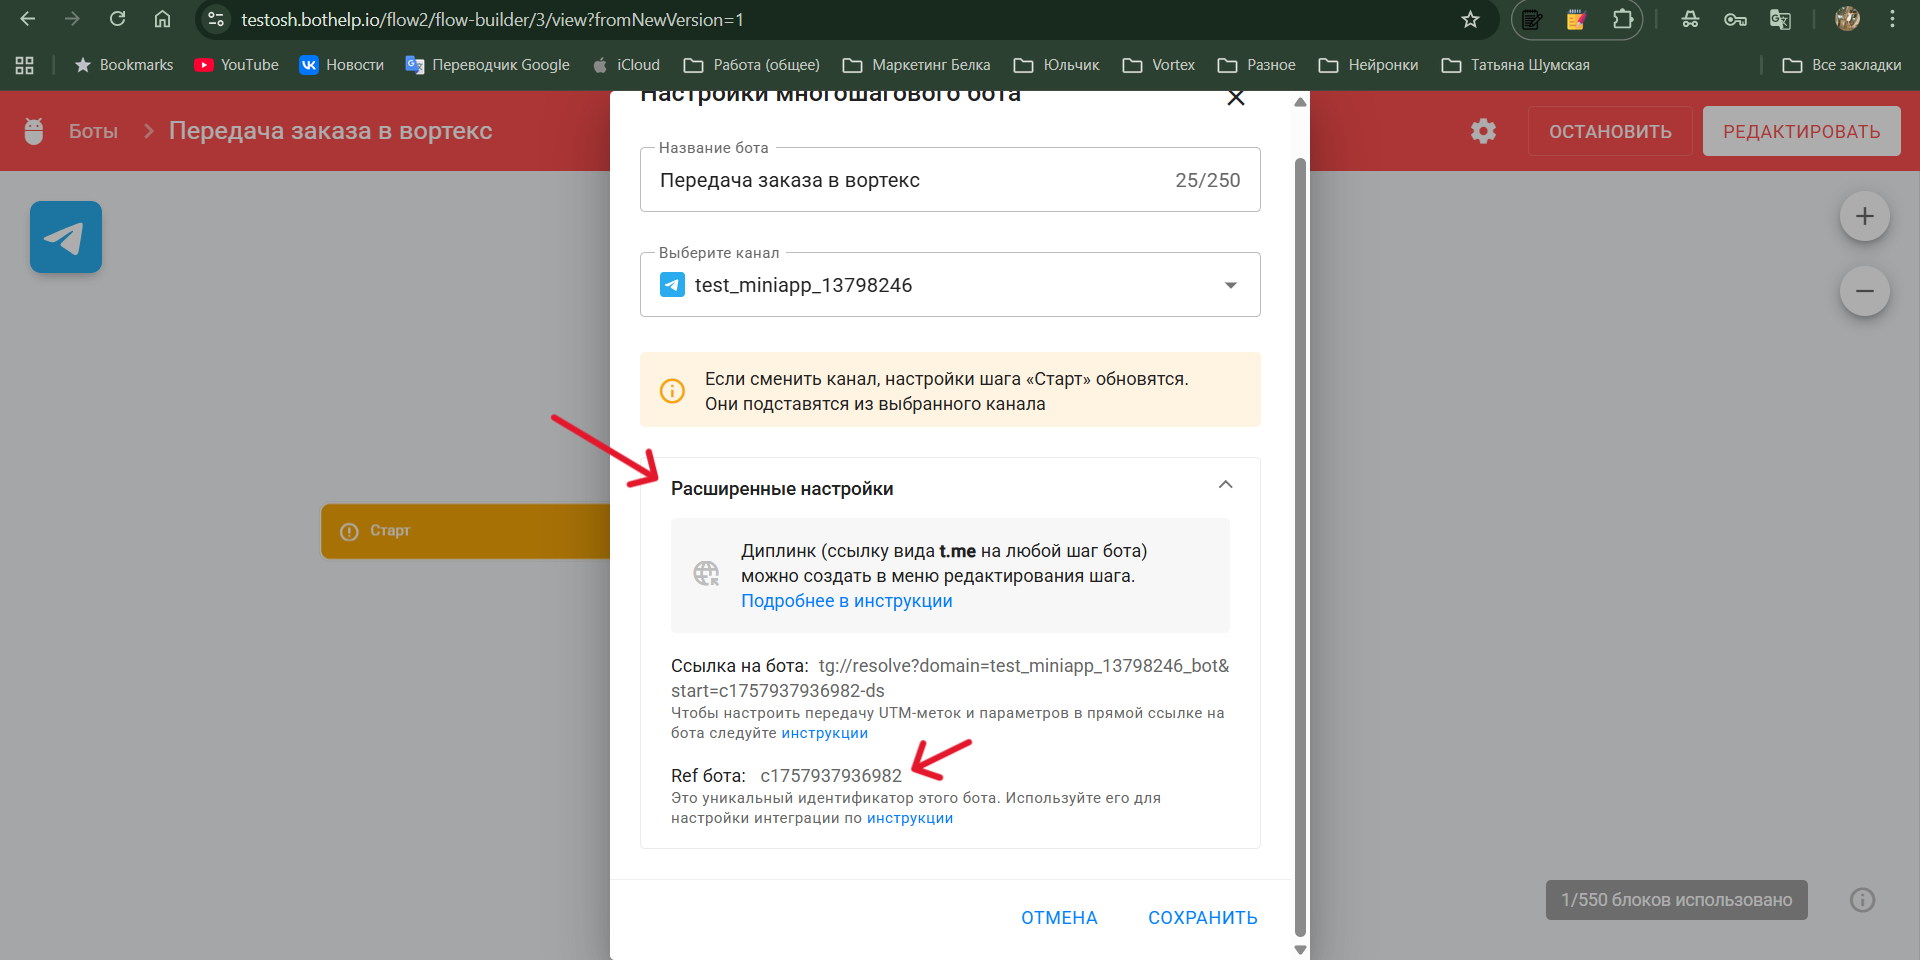1920x960 pixels.
Task: Click info icon beside 1/550 блоков counter
Action: pyautogui.click(x=1862, y=900)
